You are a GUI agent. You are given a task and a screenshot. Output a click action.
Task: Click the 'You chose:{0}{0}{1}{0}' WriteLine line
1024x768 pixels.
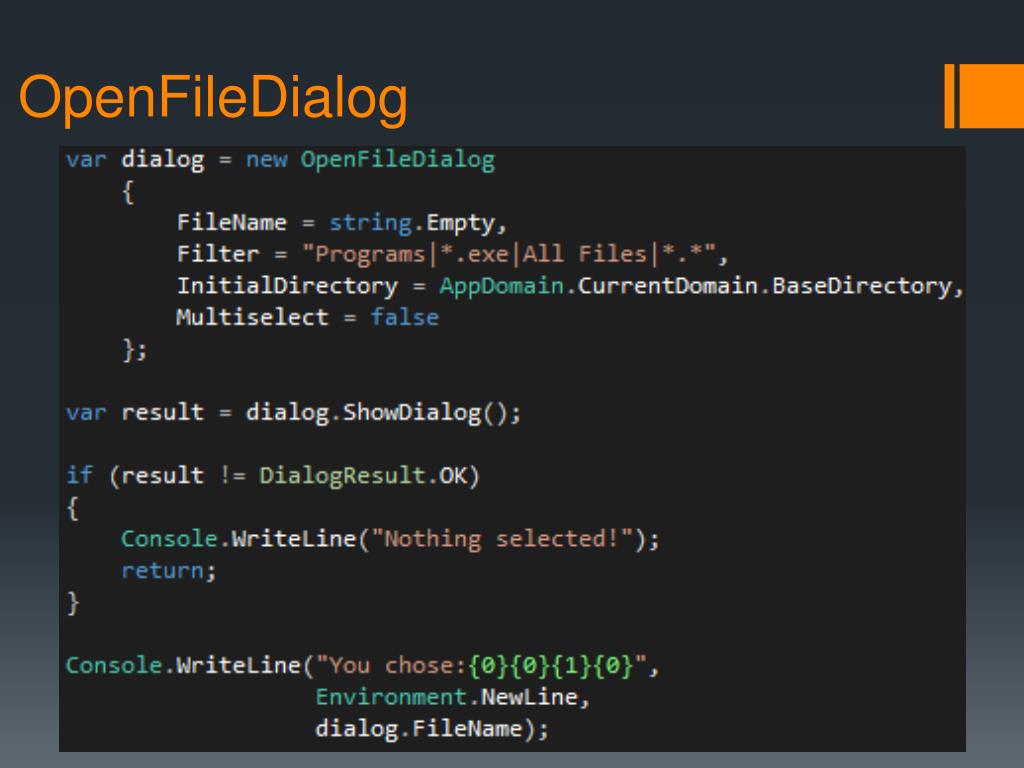[x=362, y=665]
